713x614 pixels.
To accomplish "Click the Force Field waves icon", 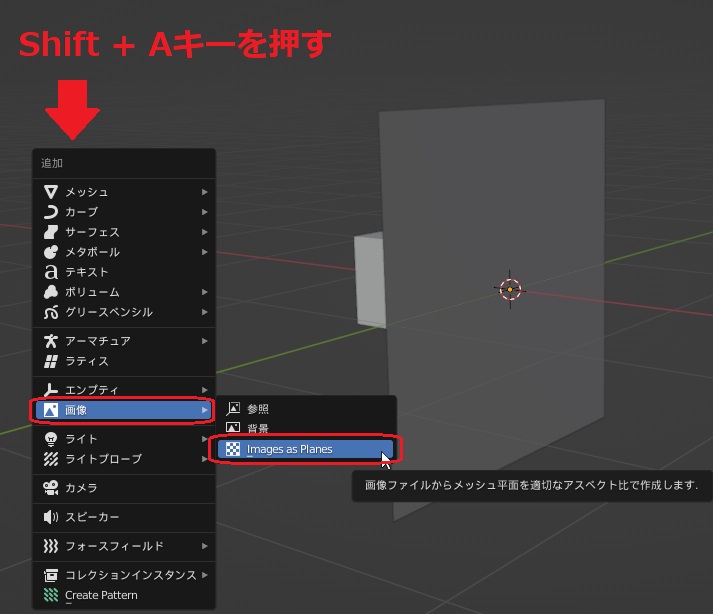I will (51, 546).
